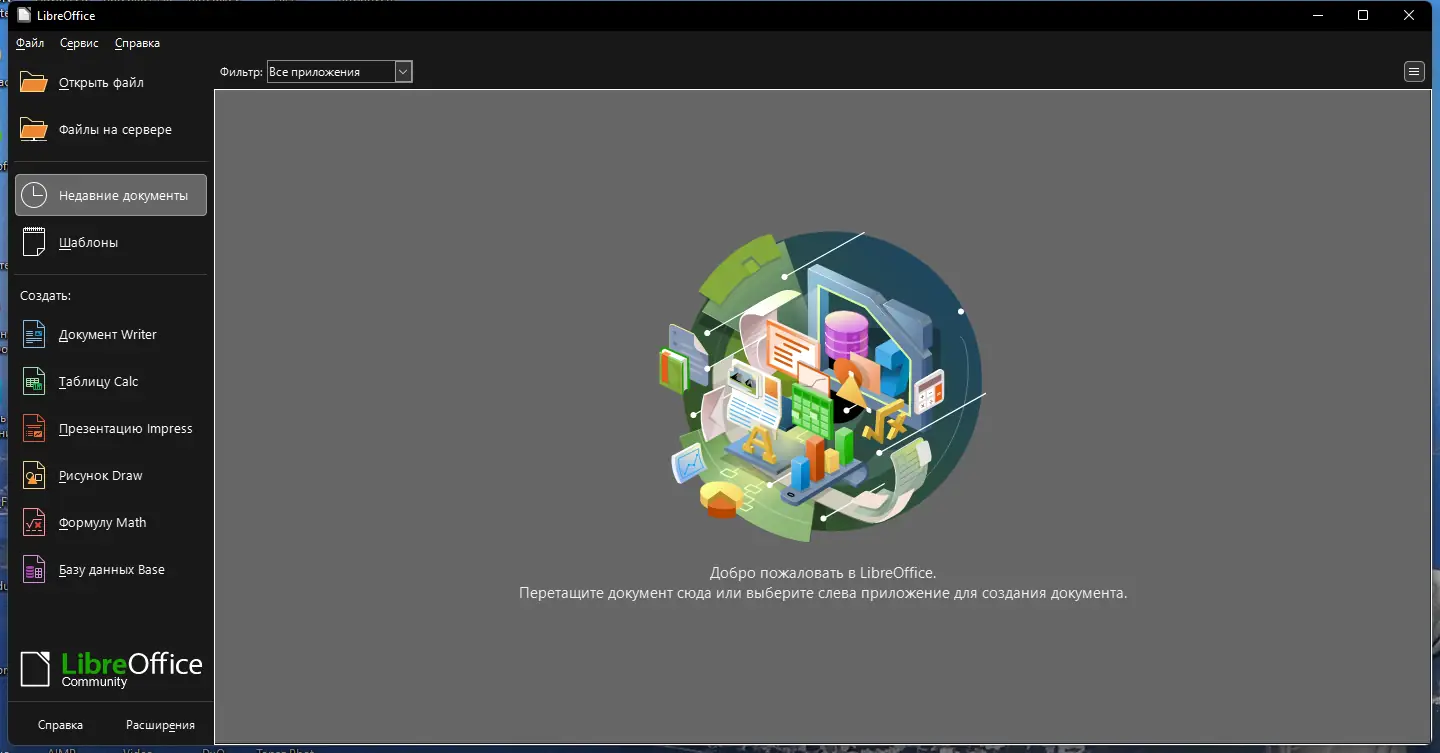Create a new Таблицу Calc spreadsheet

pyautogui.click(x=111, y=381)
